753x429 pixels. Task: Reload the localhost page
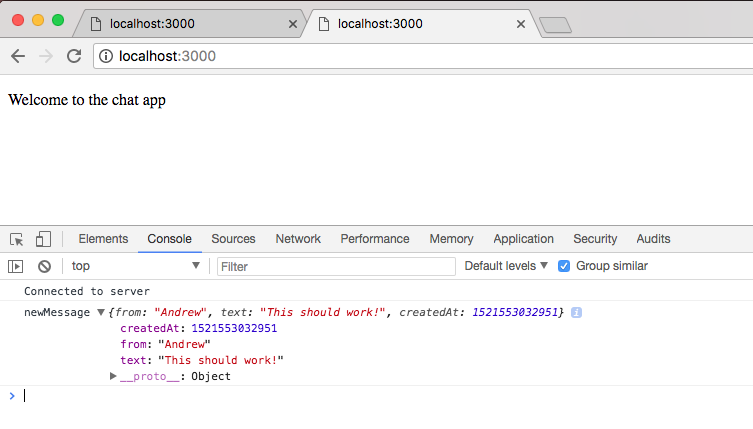(x=73, y=56)
